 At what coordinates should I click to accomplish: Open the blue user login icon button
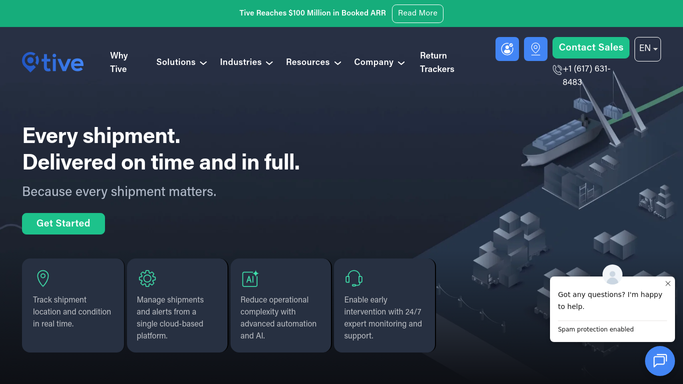[507, 49]
